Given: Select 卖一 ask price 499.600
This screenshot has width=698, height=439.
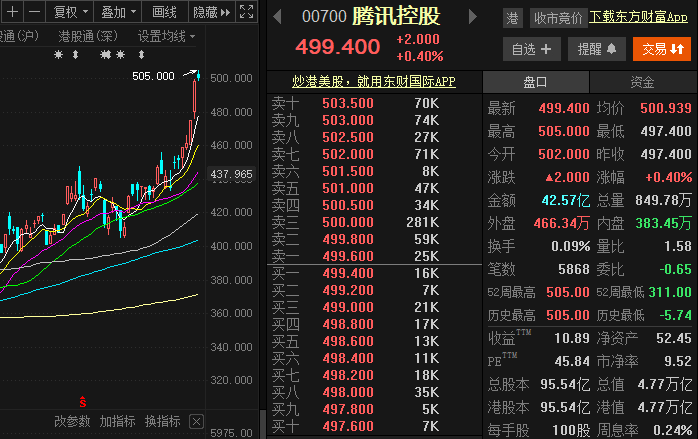Looking at the screenshot, I should click(348, 256).
